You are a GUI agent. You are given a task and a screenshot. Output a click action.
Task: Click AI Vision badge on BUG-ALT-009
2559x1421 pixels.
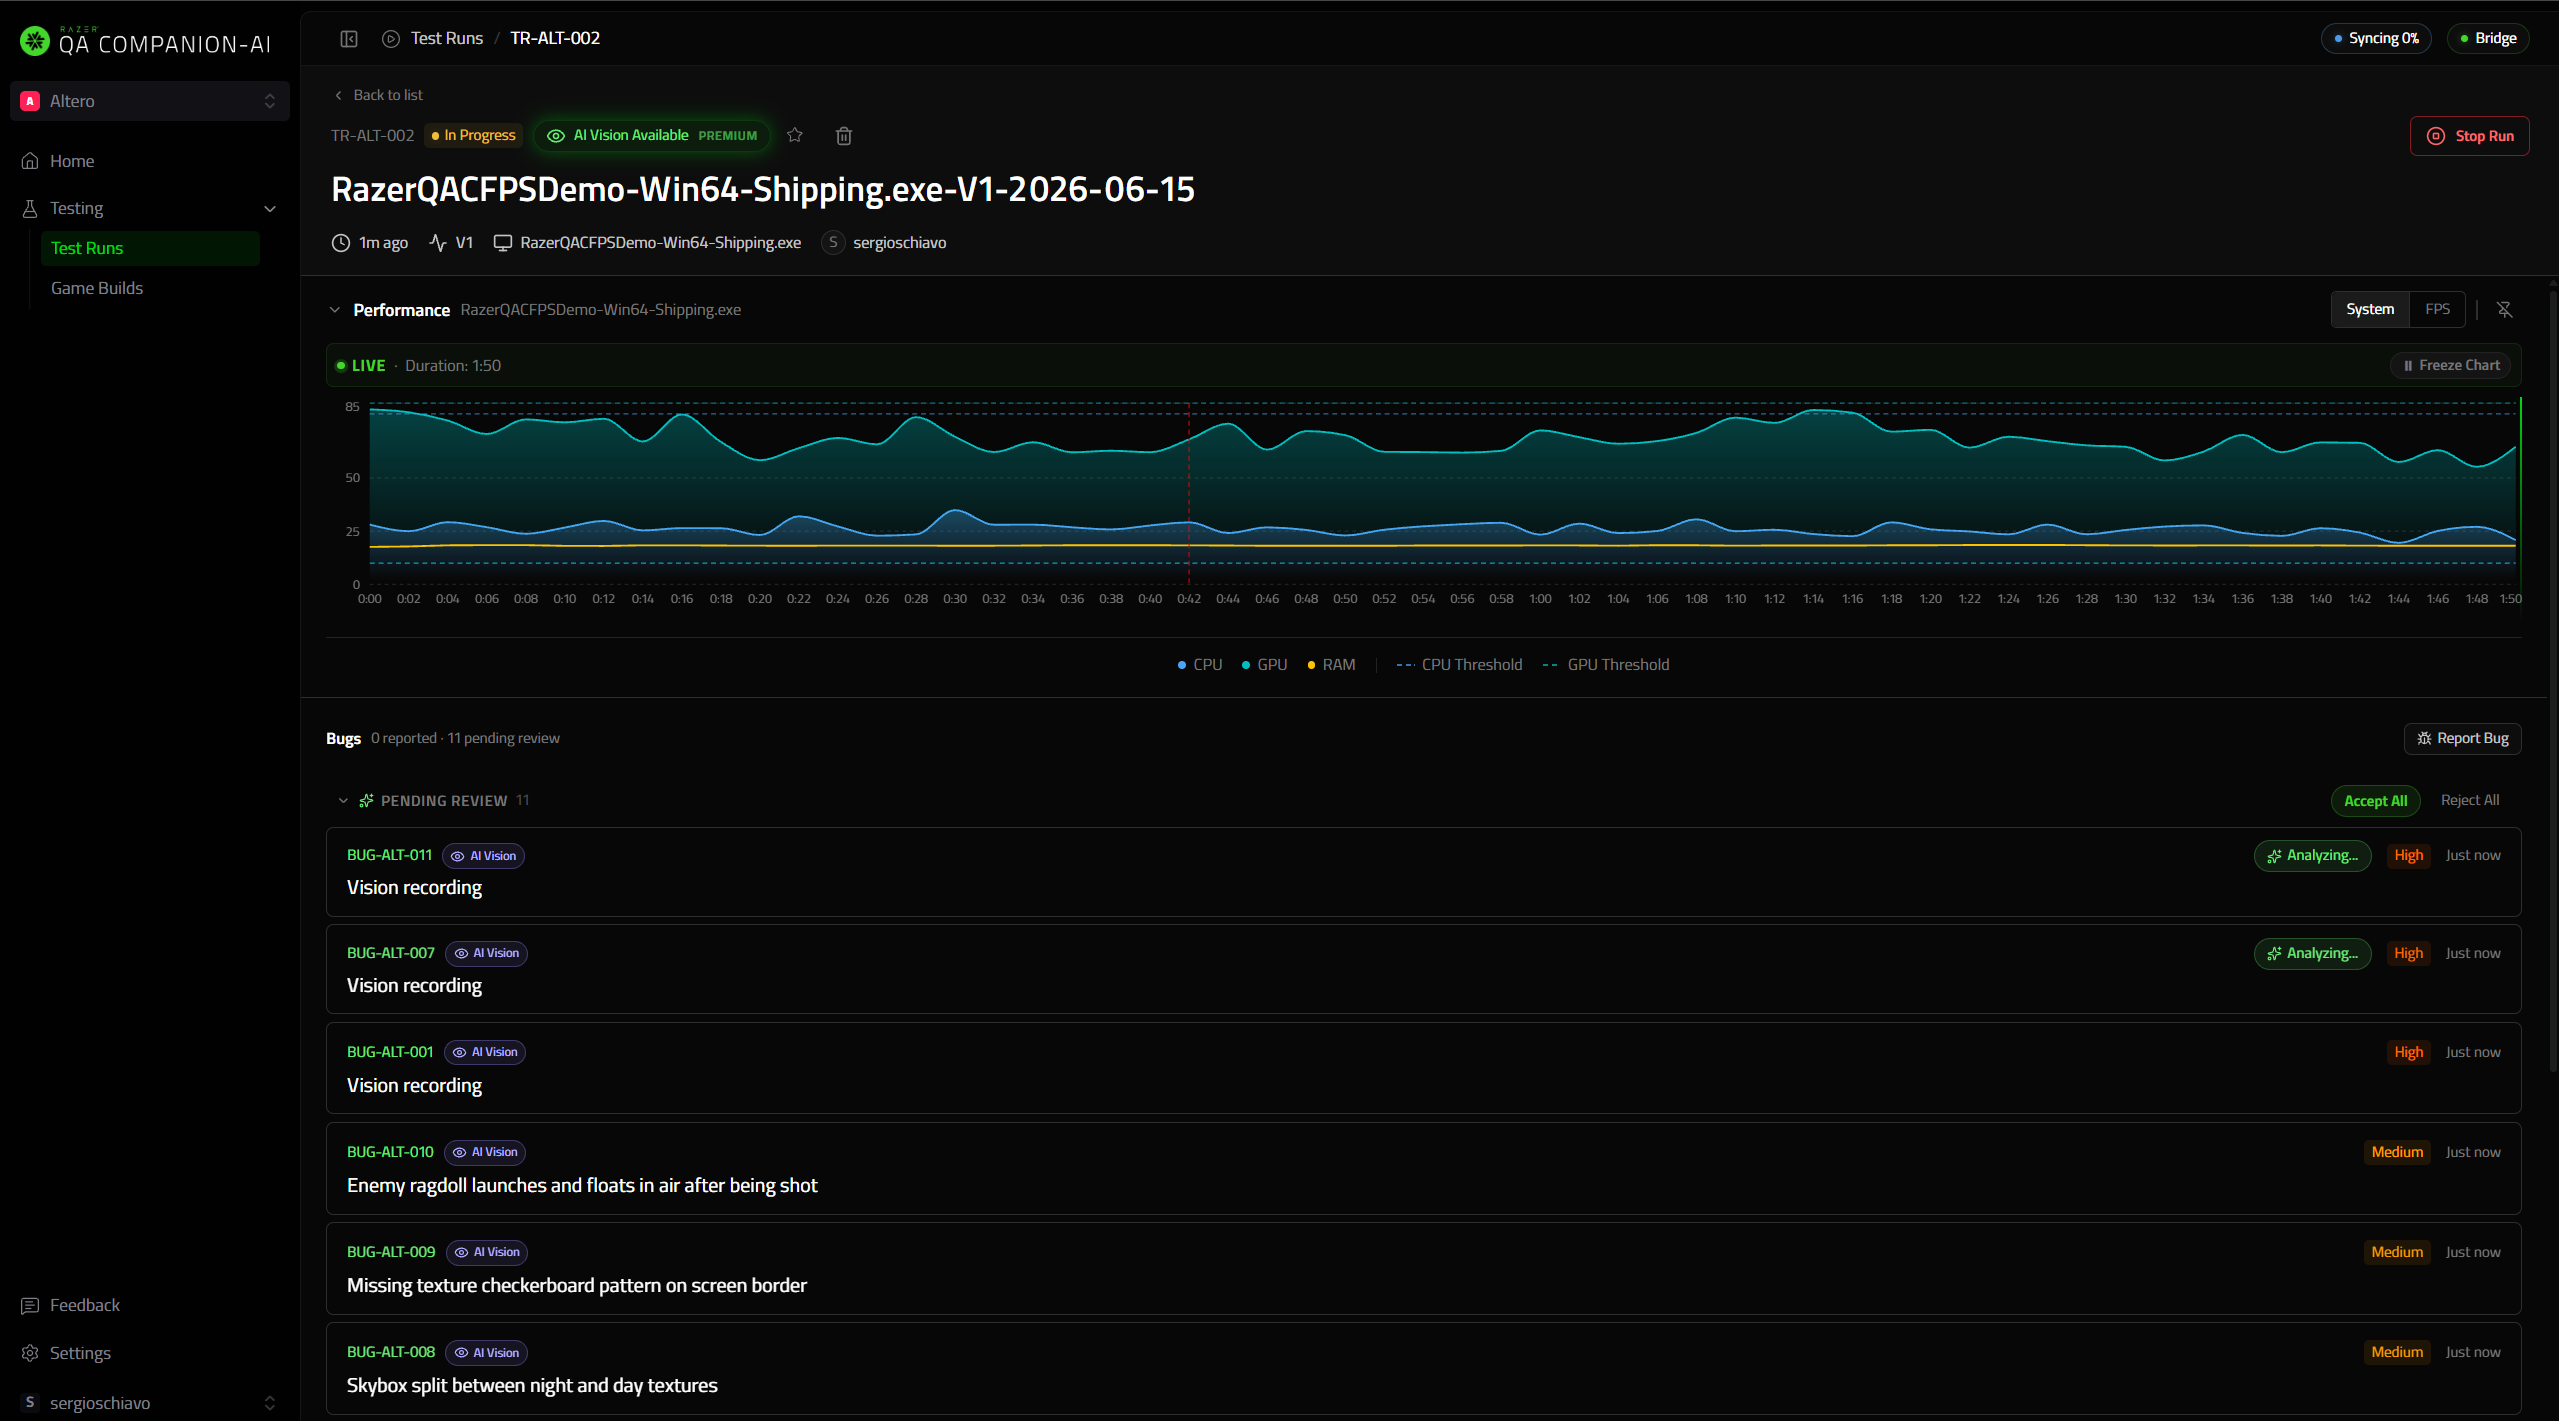[x=487, y=1252]
